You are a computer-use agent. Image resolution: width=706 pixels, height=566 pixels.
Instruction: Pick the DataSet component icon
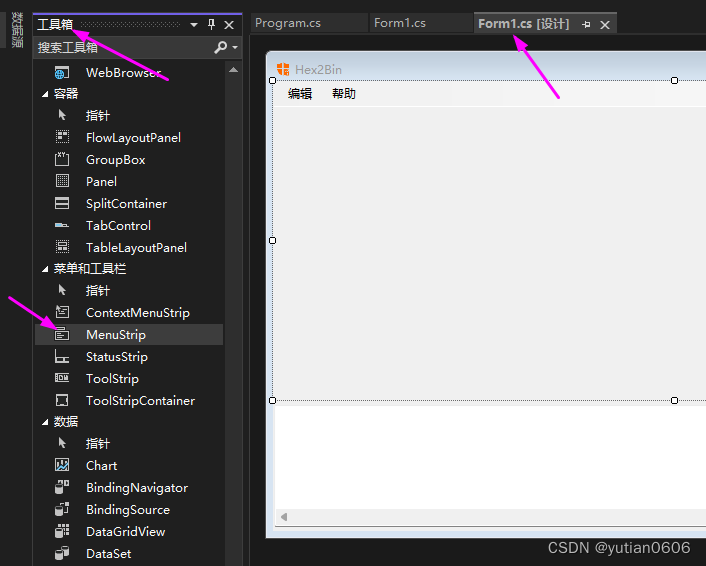[x=62, y=553]
